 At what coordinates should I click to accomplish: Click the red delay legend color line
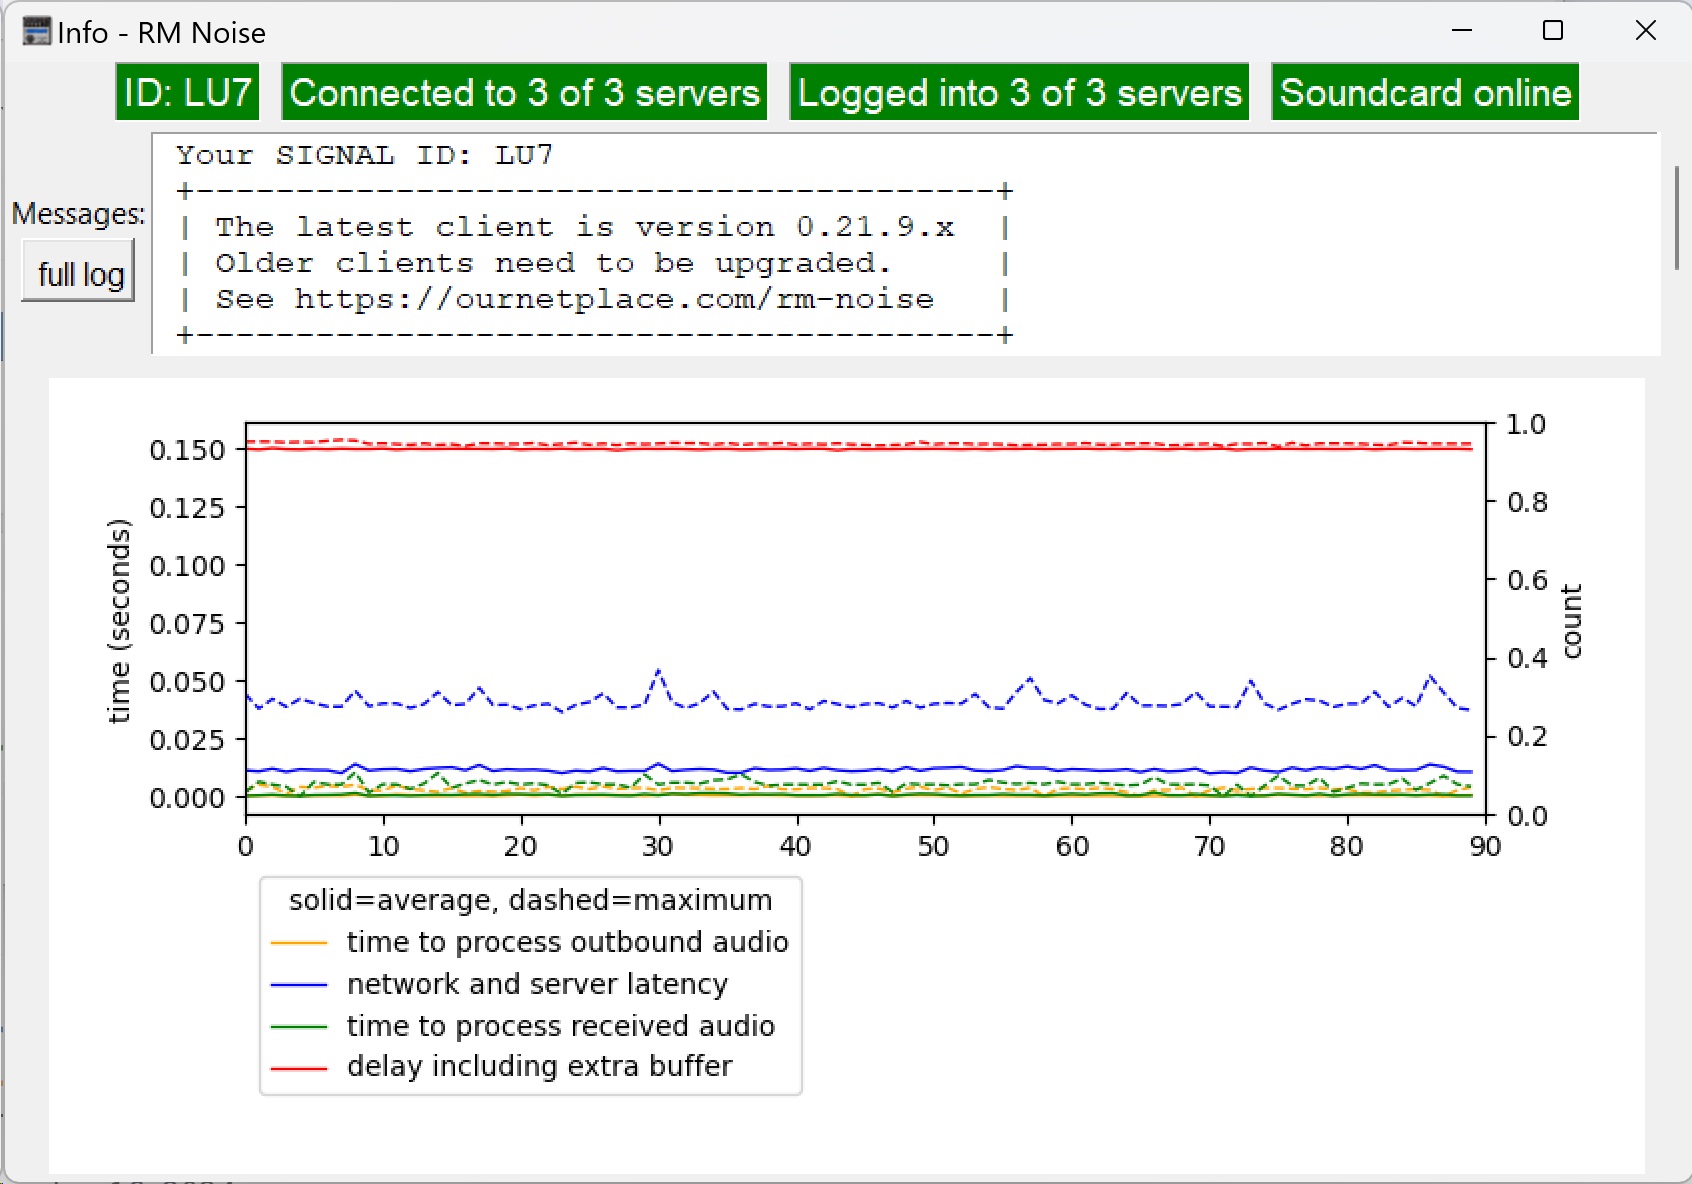point(300,1066)
